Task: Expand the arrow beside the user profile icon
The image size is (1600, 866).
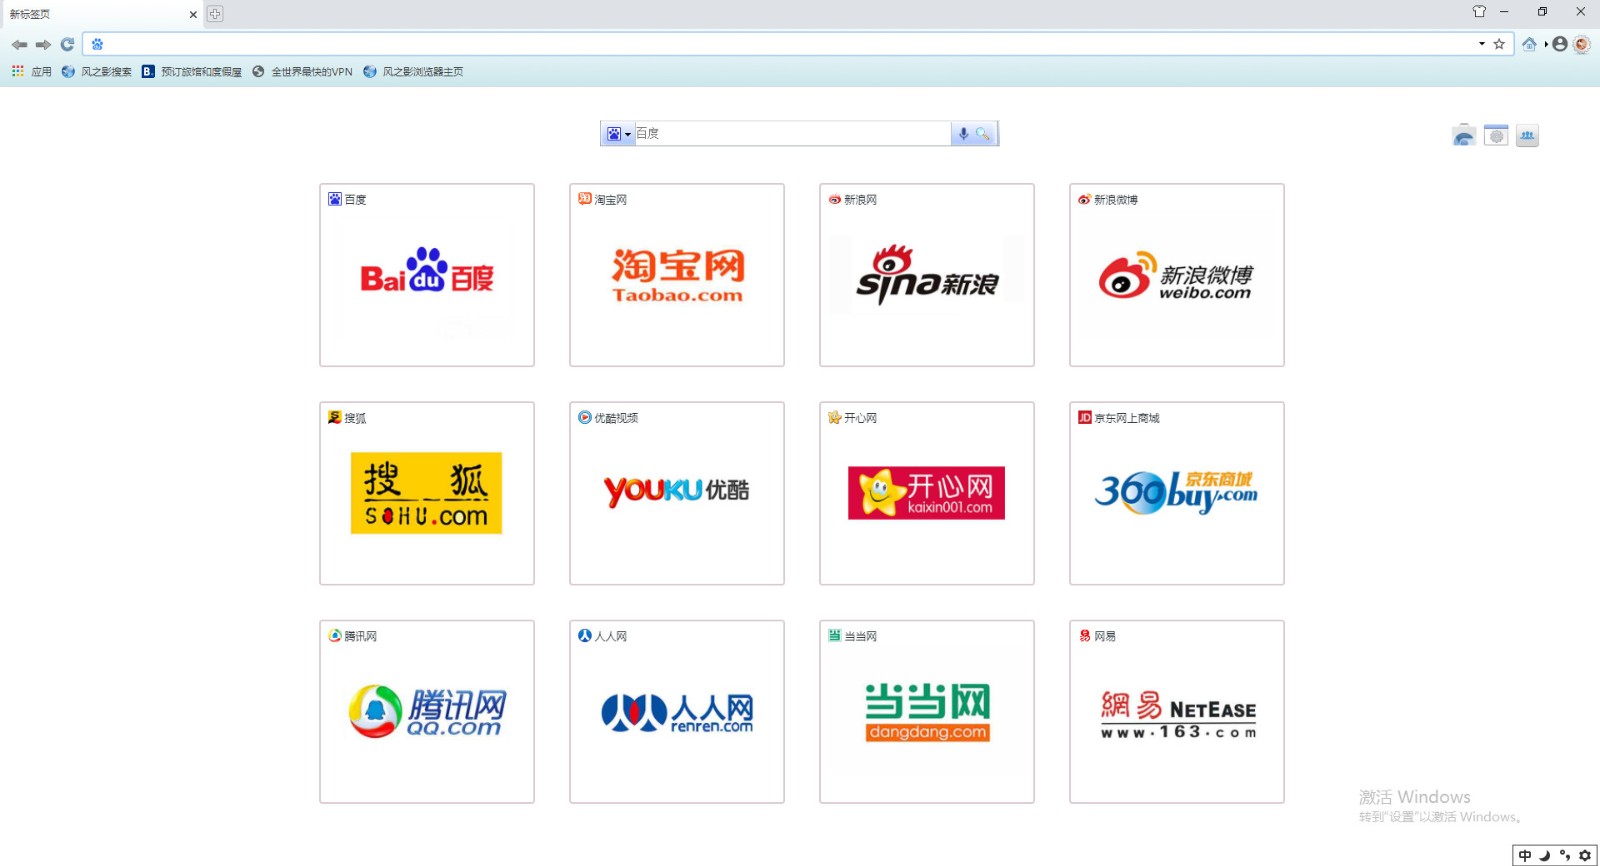Action: tap(1546, 44)
